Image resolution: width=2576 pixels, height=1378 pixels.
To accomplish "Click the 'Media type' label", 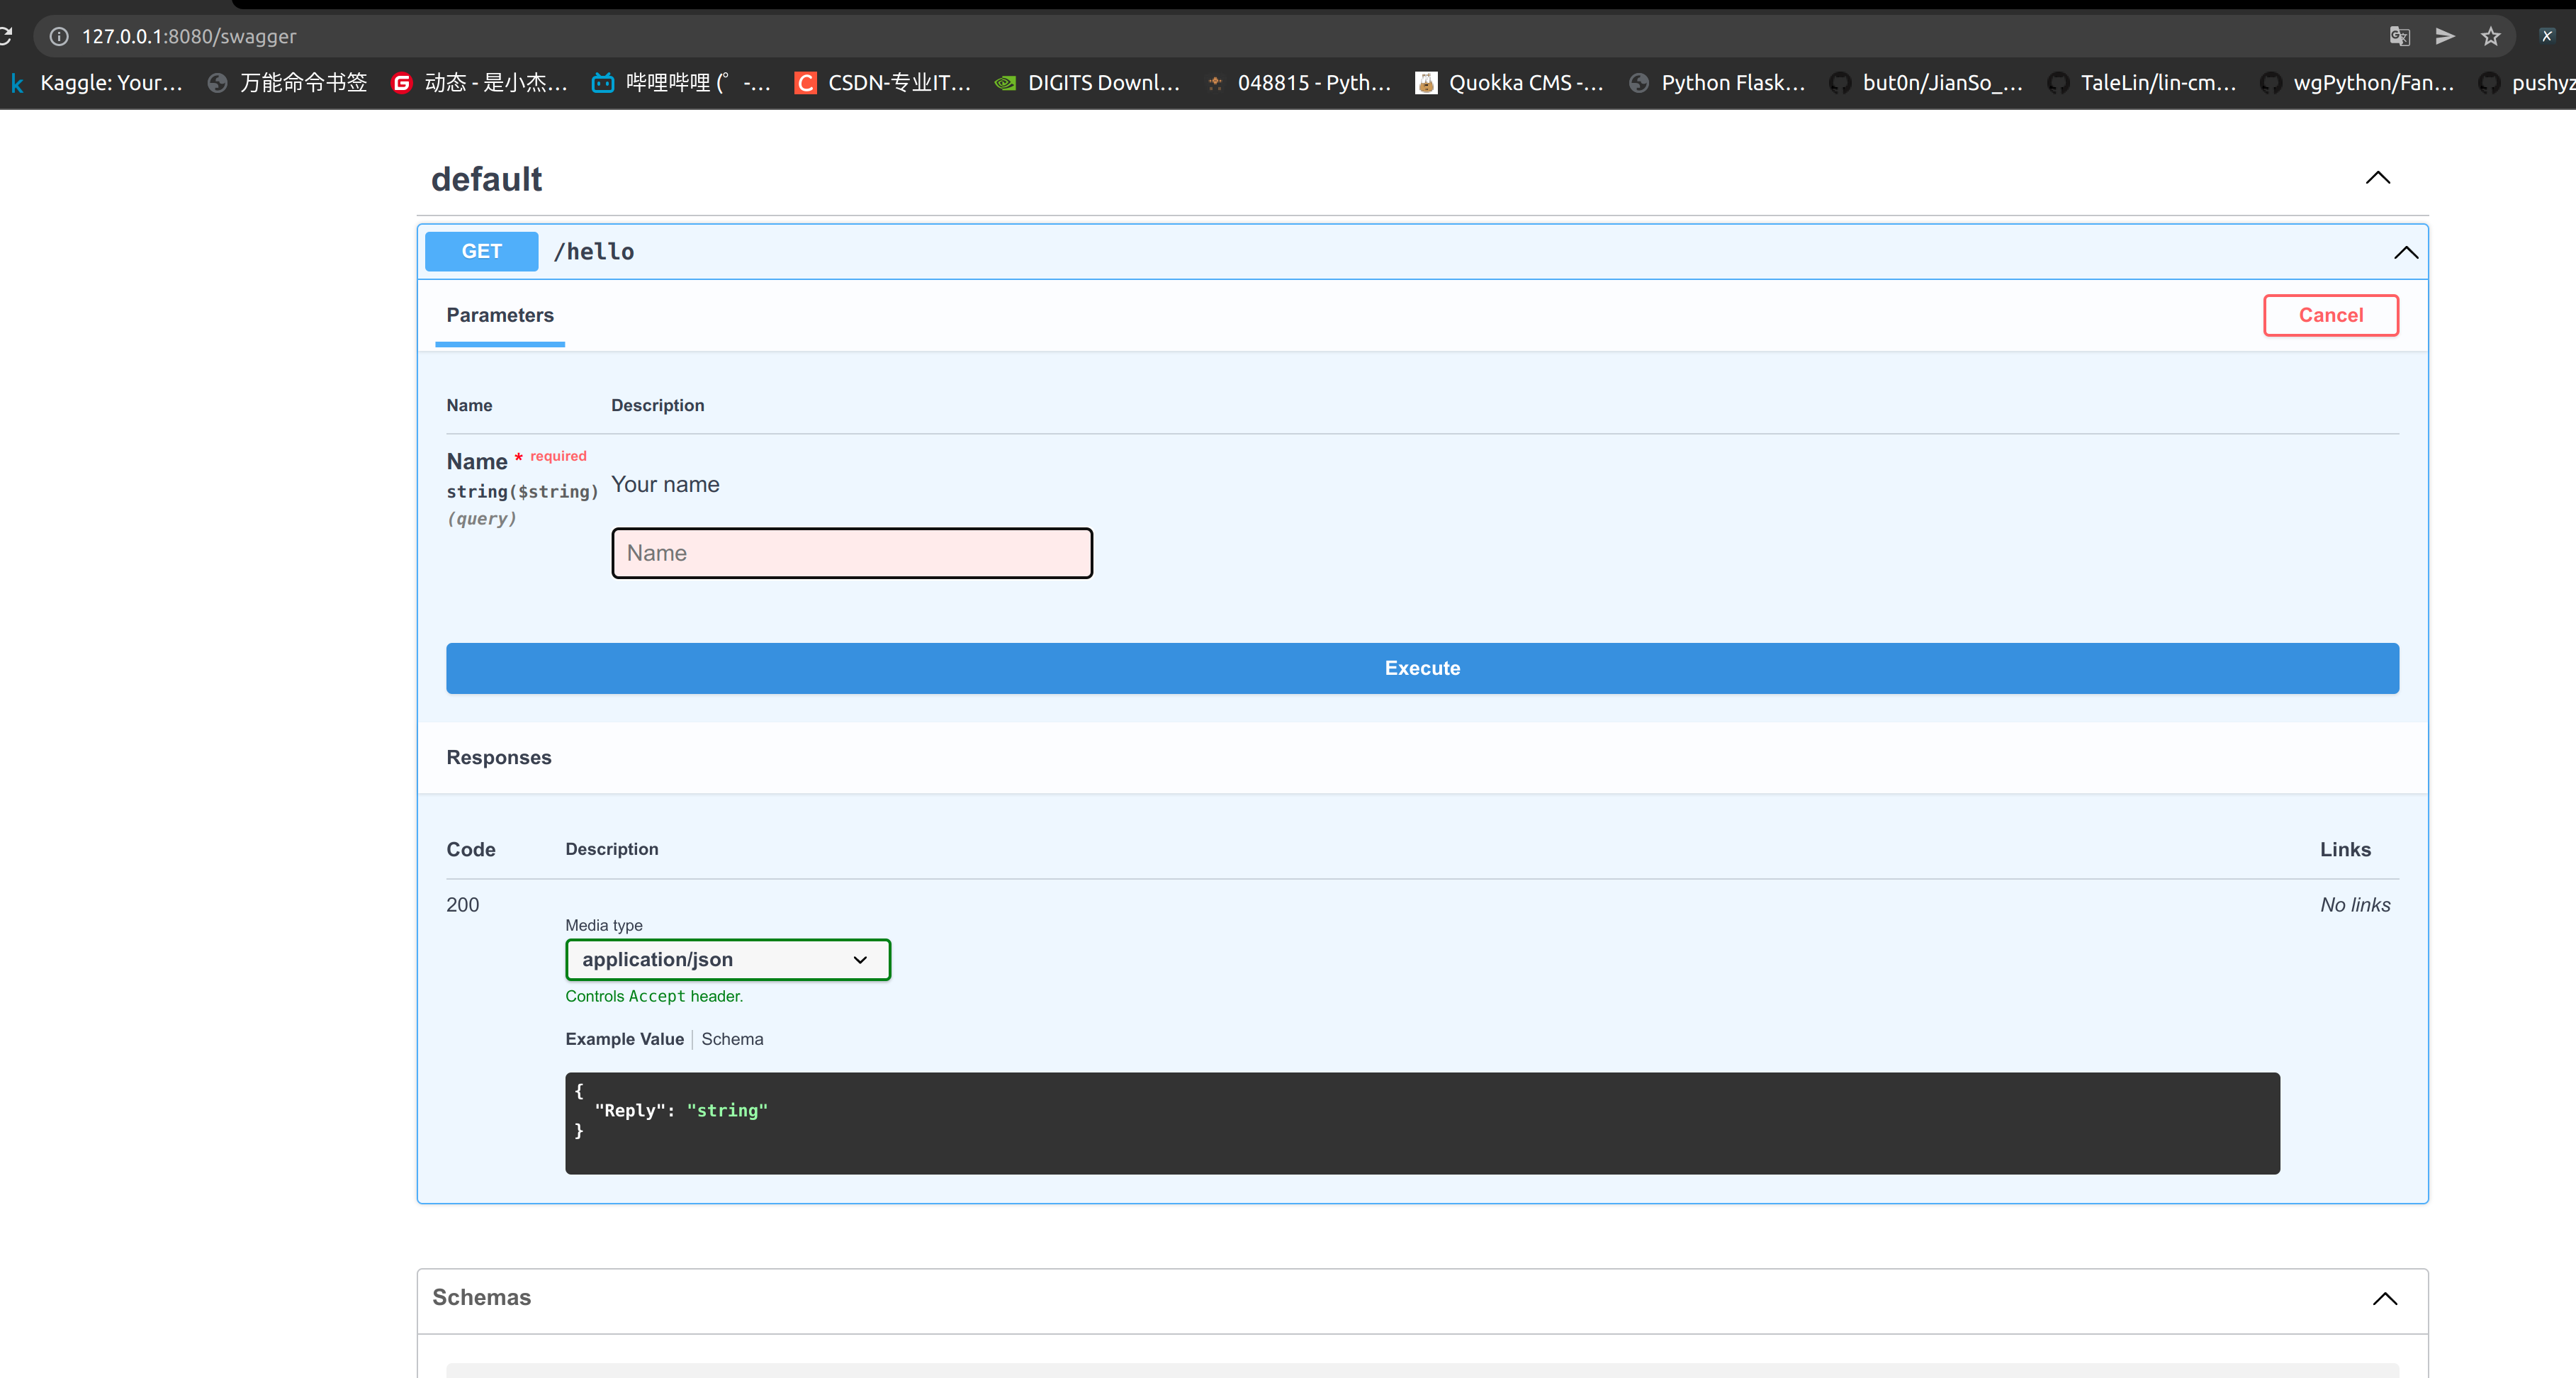I will [604, 925].
